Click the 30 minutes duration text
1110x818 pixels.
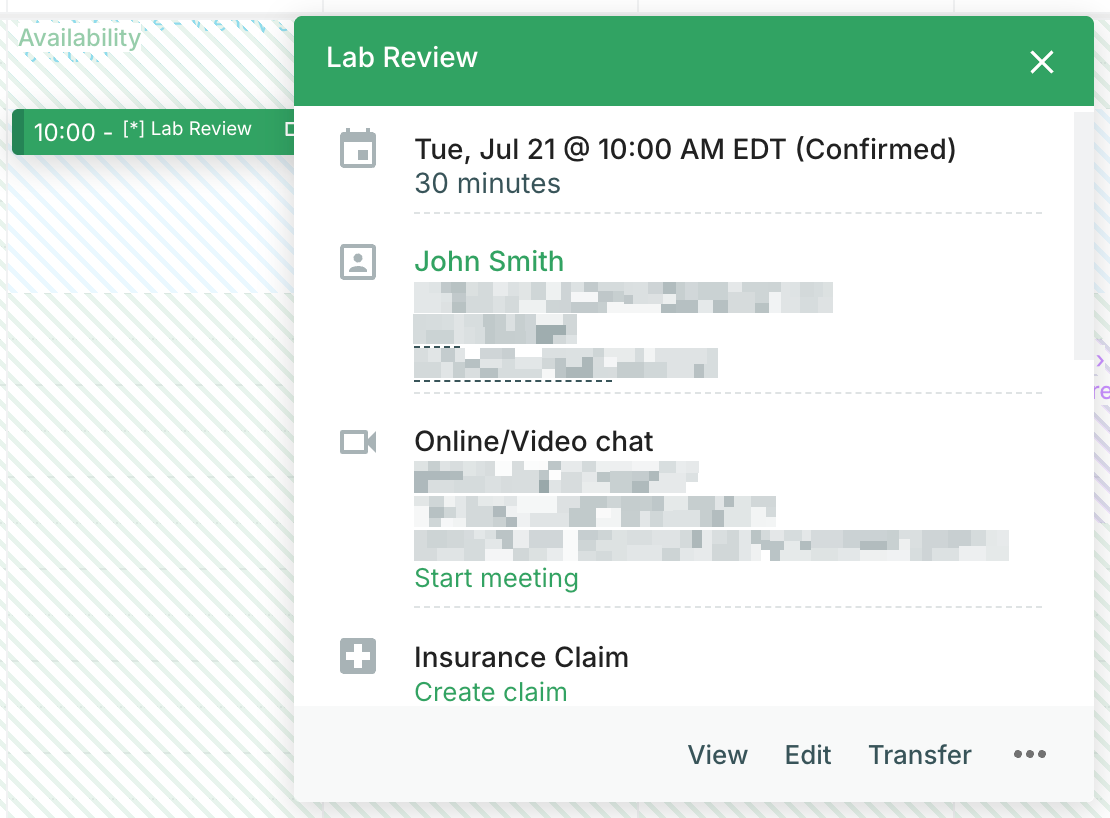pos(488,183)
